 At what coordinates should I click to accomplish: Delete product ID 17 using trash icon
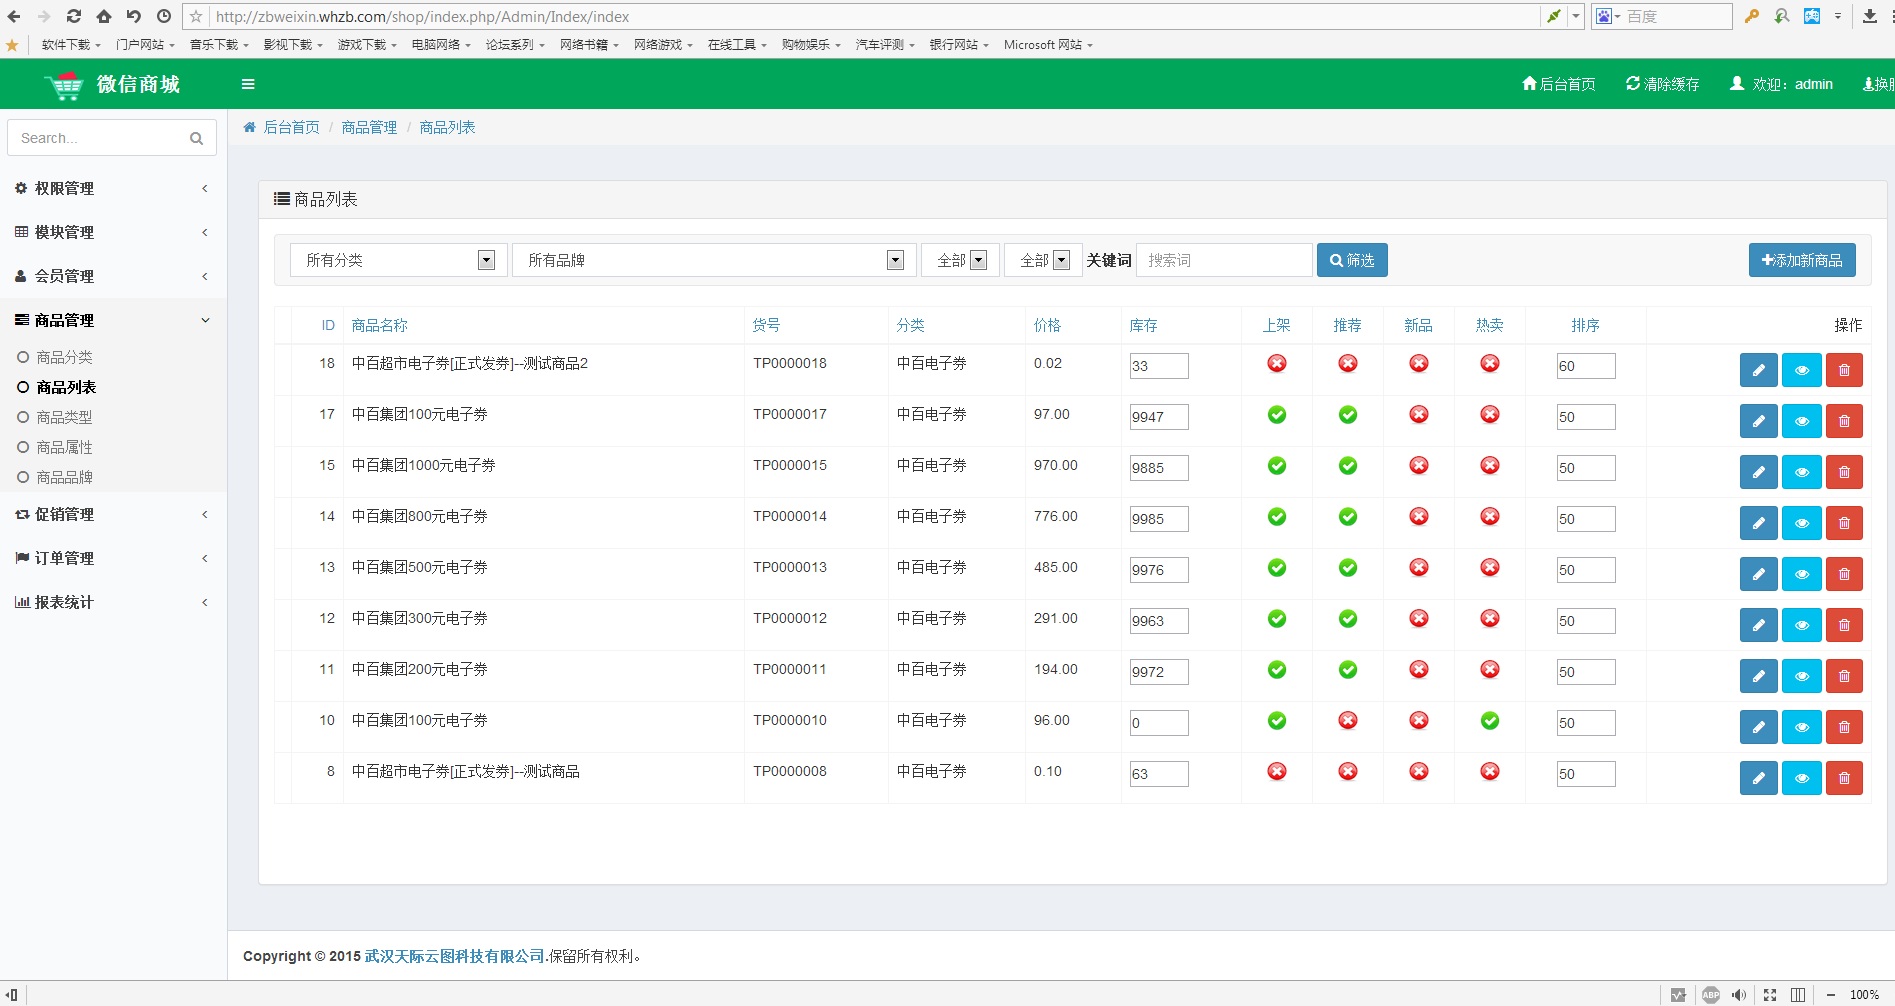[1844, 421]
